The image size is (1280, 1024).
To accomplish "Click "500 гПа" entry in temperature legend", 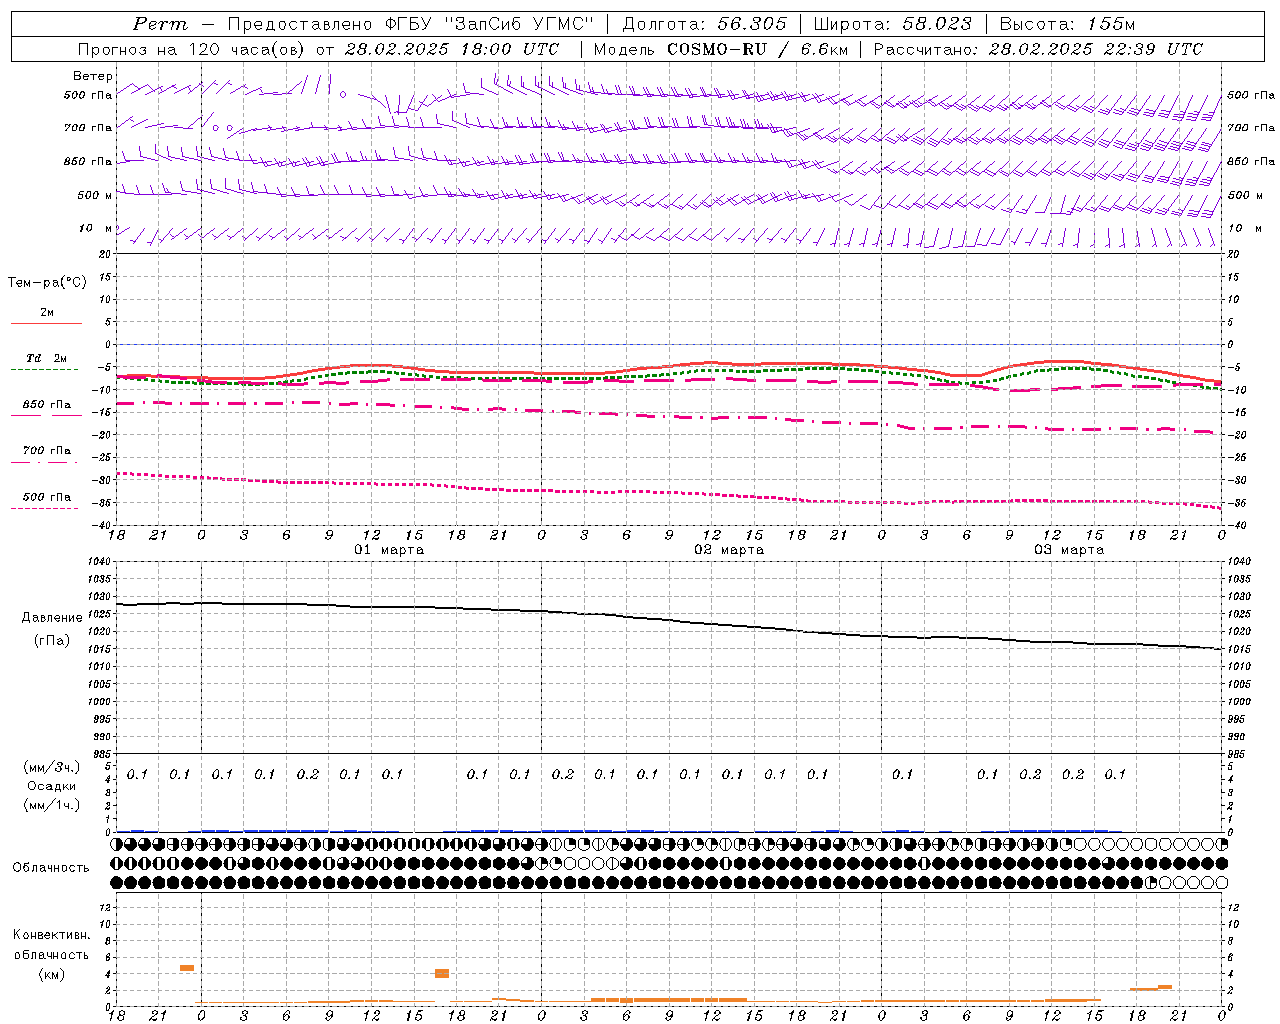I will coord(47,497).
